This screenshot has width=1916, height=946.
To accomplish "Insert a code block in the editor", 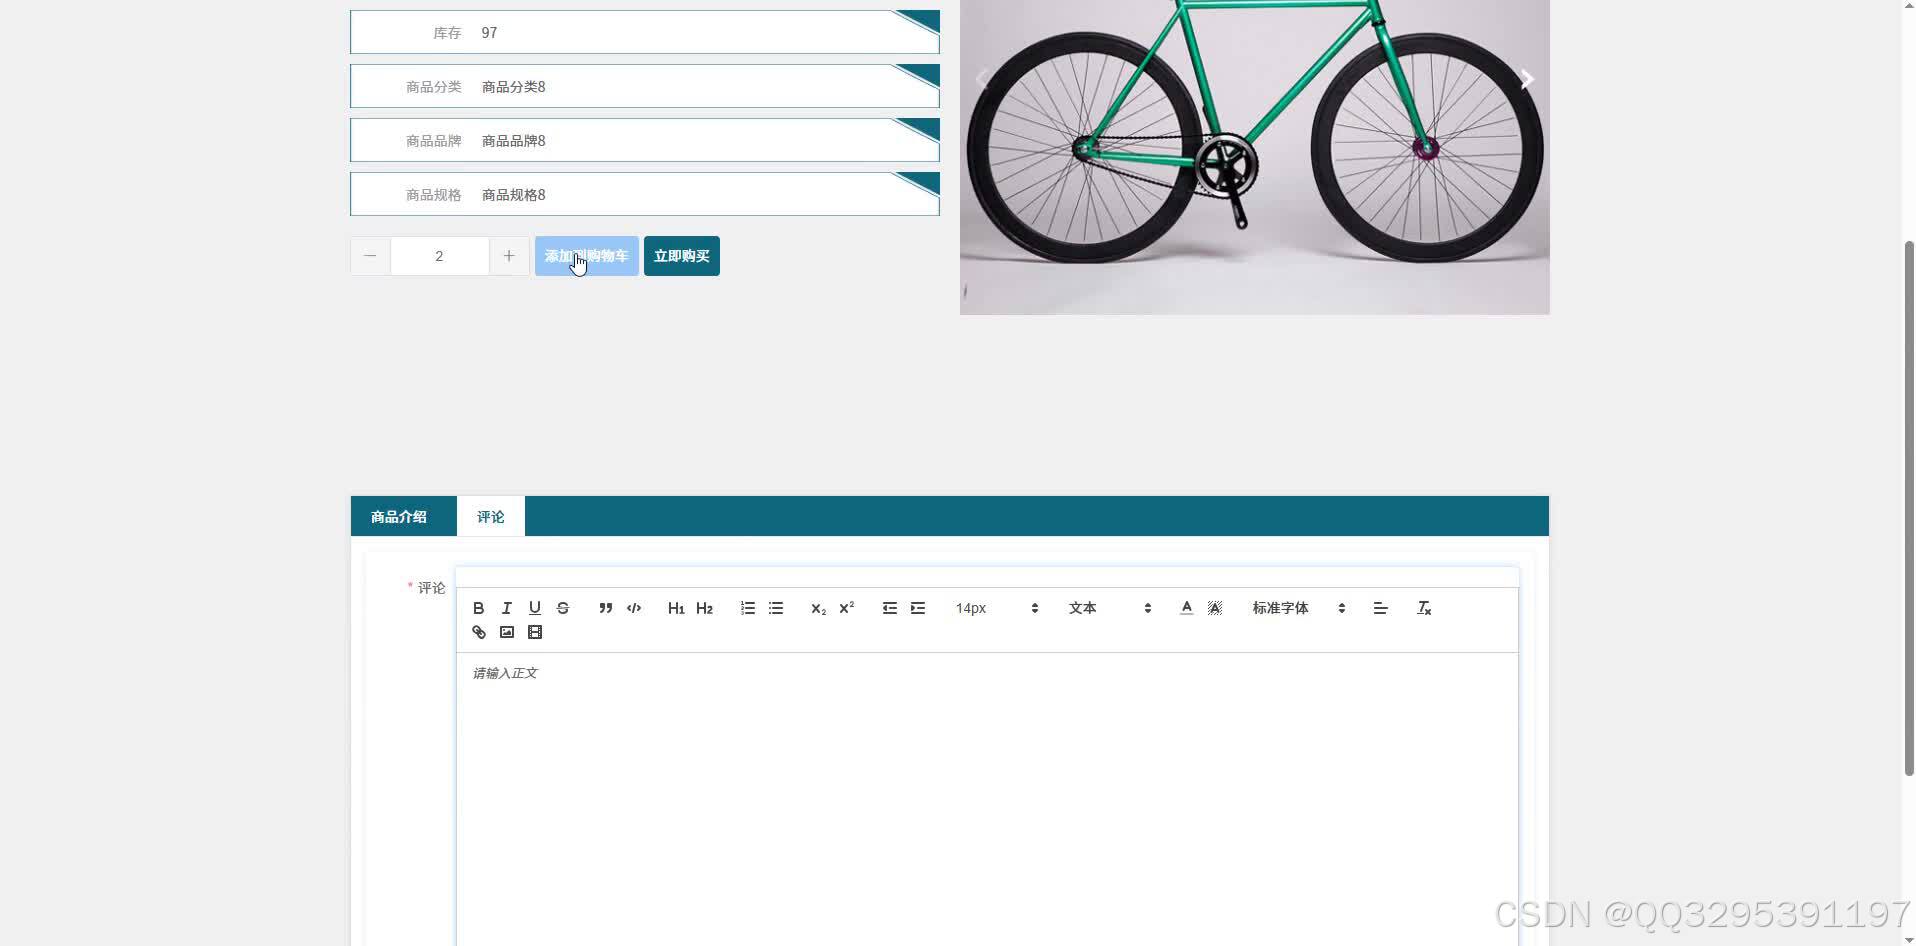I will (633, 608).
